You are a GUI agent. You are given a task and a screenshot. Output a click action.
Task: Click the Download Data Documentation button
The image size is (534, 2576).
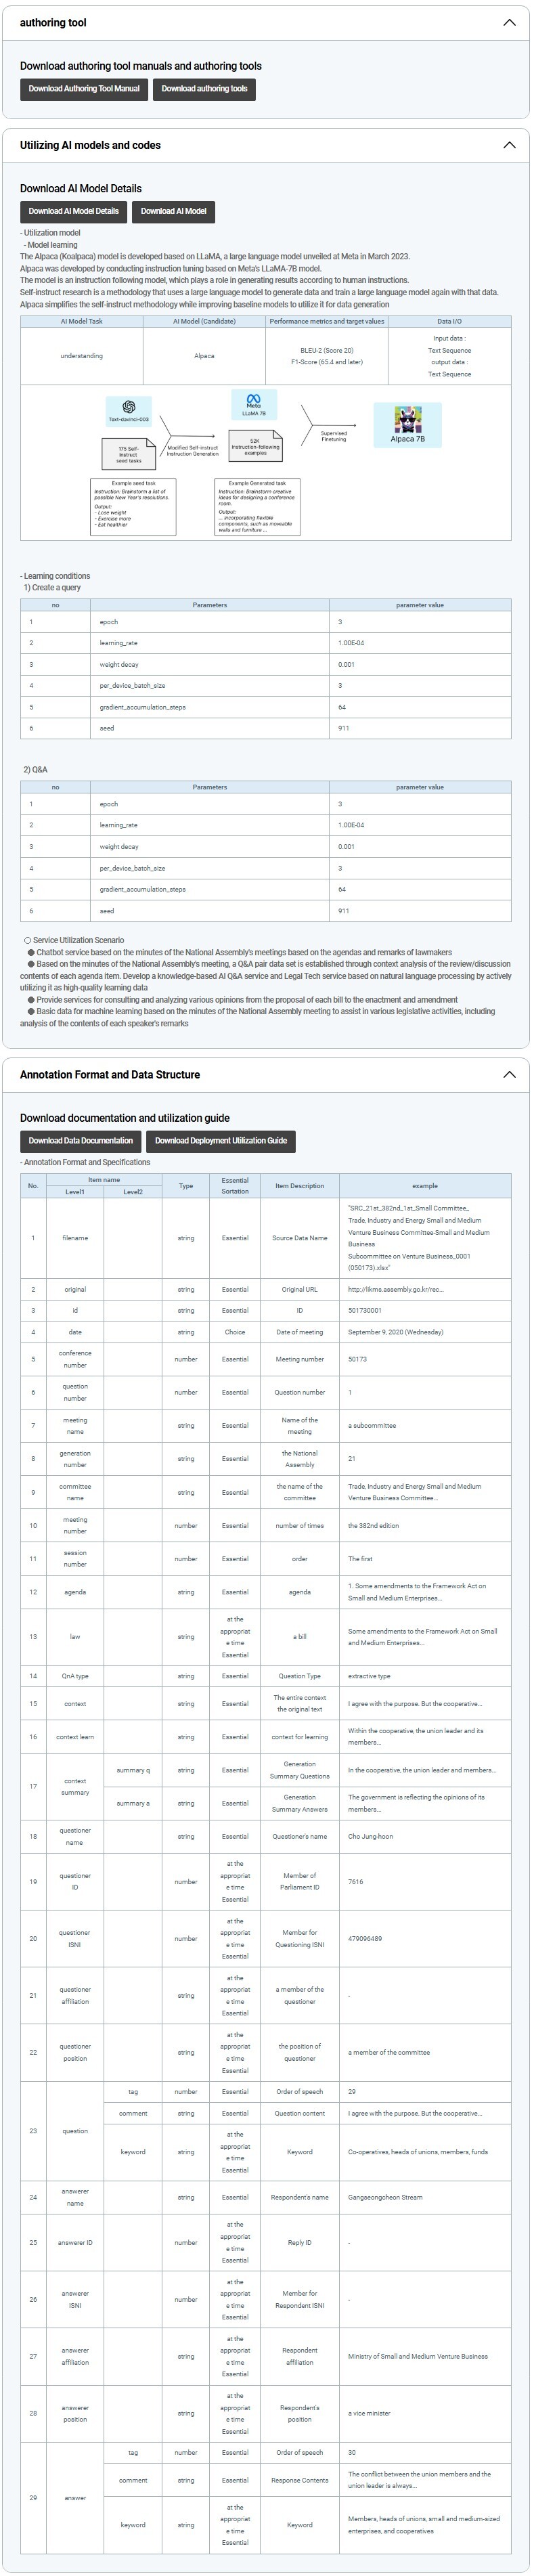point(80,1141)
